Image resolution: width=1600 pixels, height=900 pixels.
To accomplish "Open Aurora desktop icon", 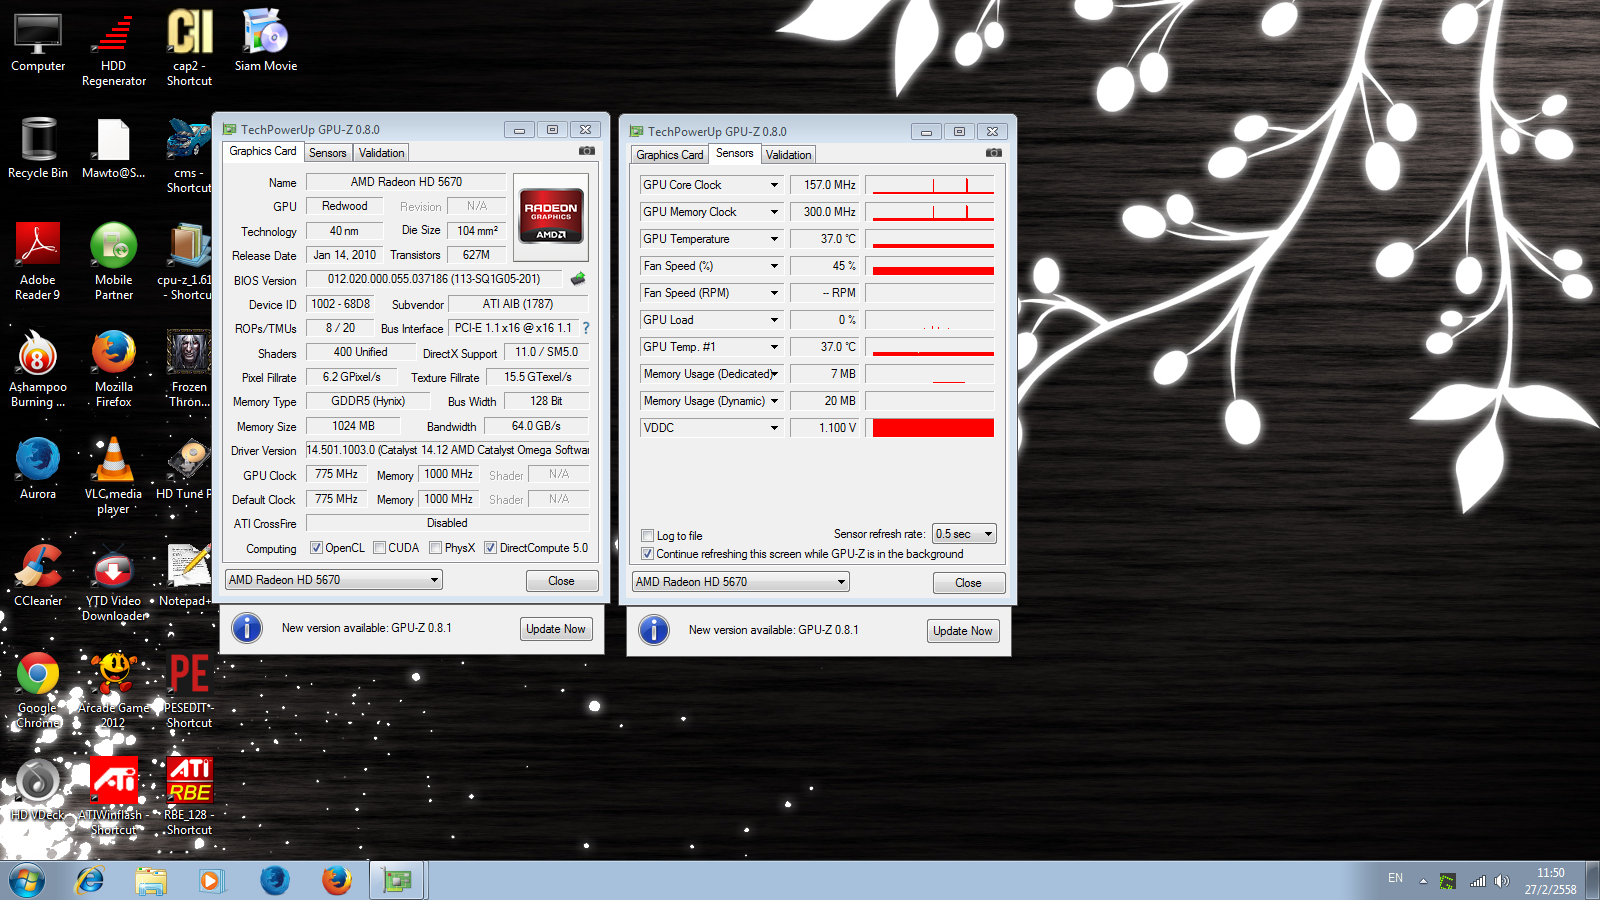I will 38,468.
